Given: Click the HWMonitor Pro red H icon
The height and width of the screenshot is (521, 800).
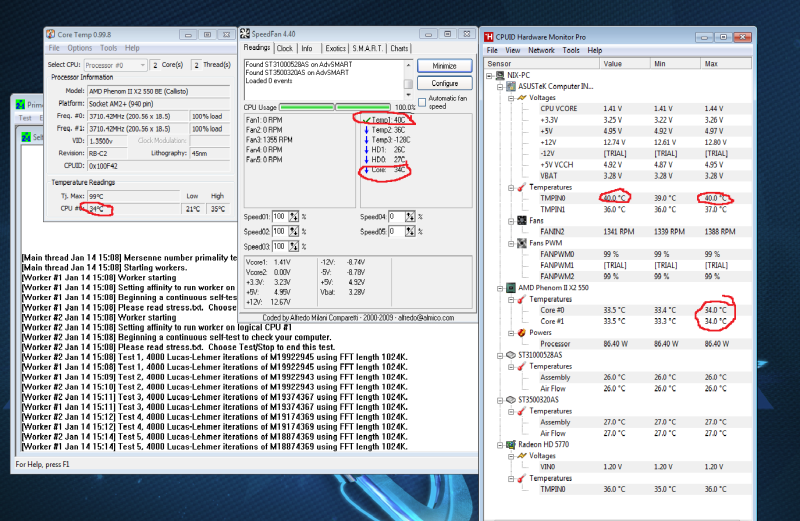Looking at the screenshot, I should point(489,37).
